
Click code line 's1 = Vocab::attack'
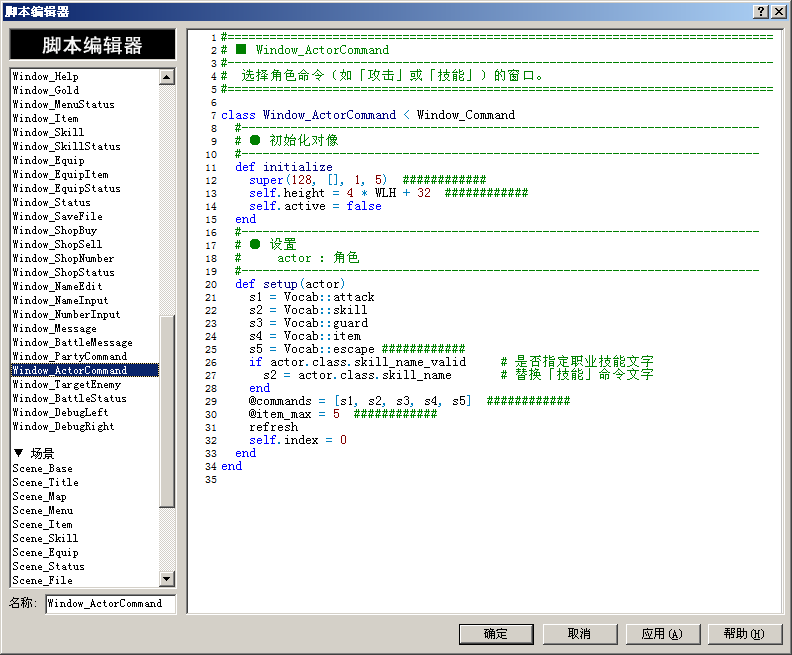(312, 297)
